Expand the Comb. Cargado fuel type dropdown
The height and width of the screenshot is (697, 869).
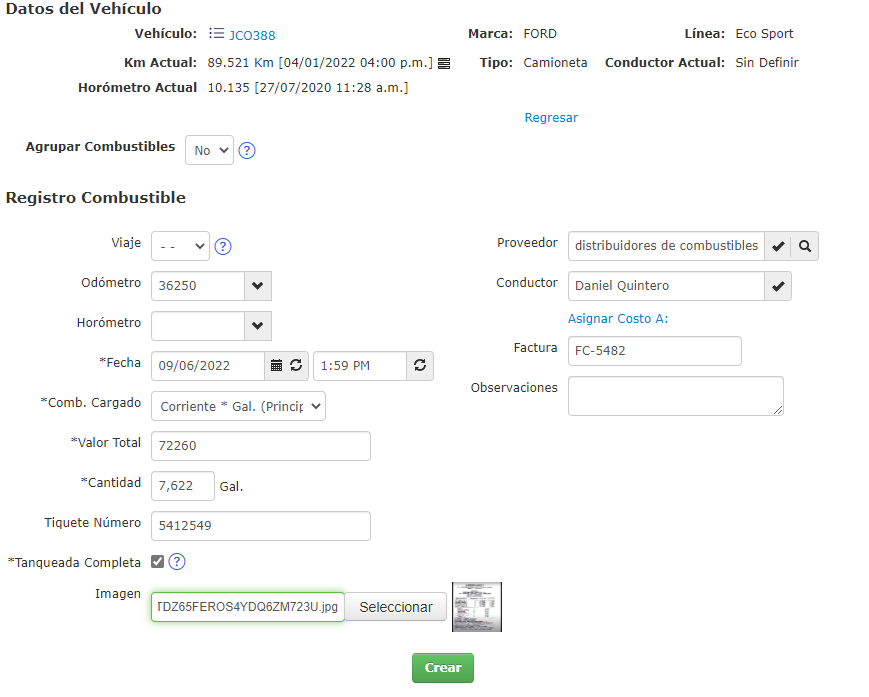click(238, 406)
